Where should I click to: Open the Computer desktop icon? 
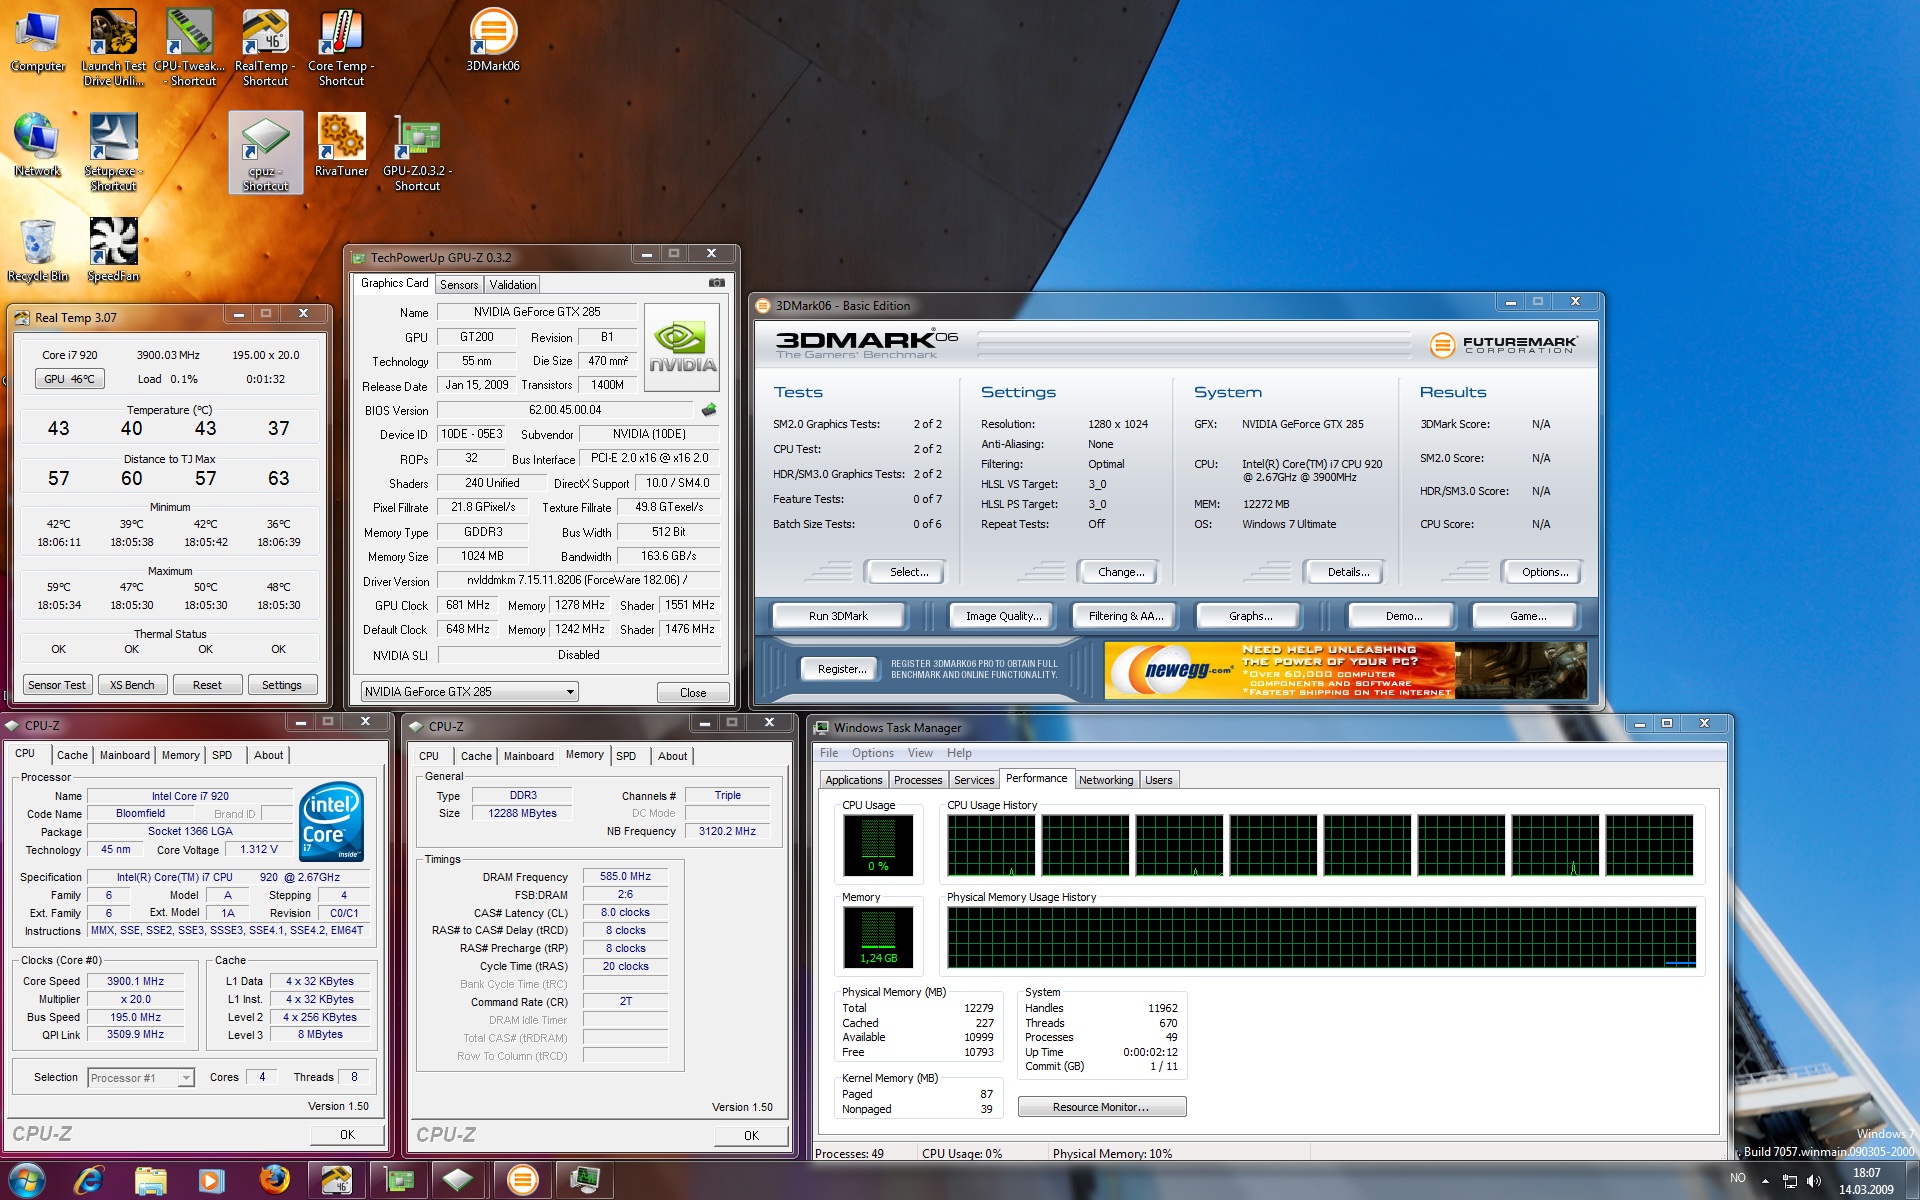pos(38,41)
